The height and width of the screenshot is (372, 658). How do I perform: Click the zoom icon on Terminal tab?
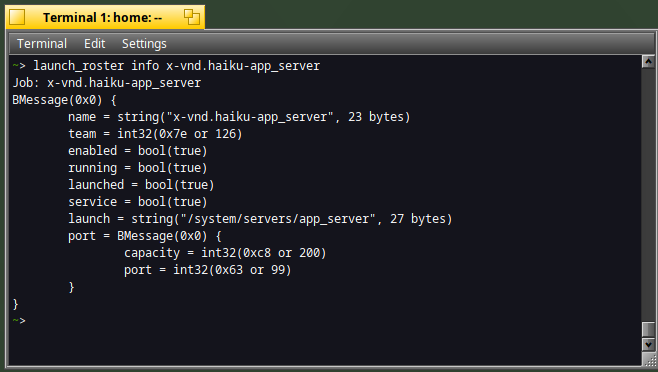[x=192, y=17]
